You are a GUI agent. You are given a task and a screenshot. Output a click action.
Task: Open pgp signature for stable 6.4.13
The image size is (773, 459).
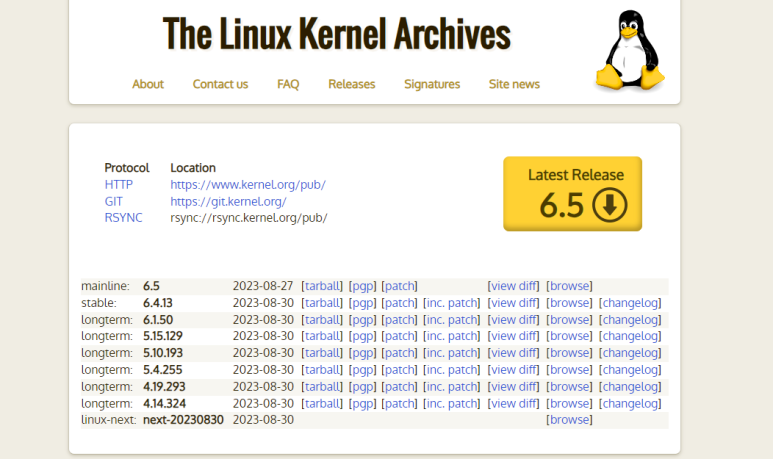[362, 303]
